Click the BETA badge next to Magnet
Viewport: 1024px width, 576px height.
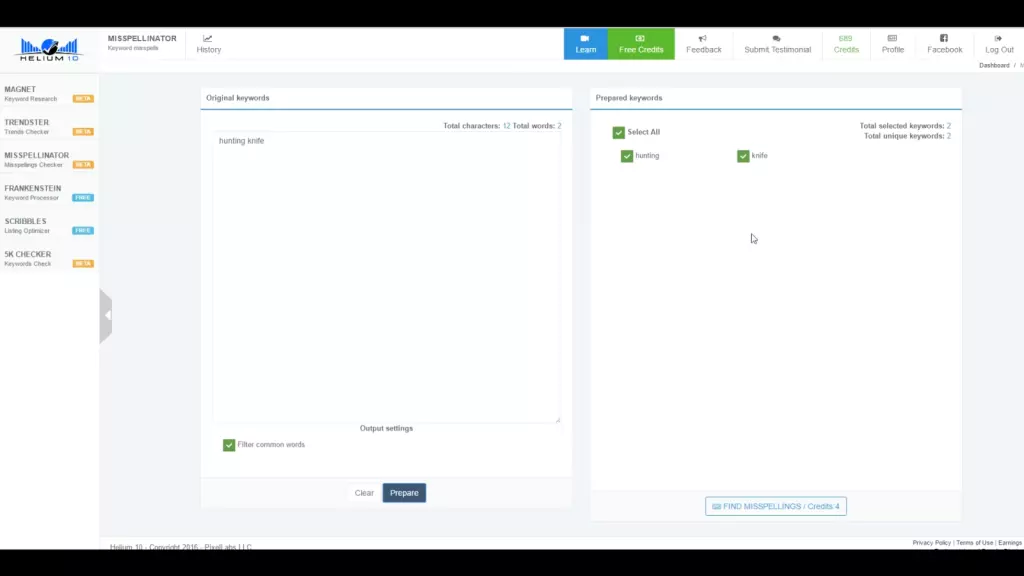83,99
